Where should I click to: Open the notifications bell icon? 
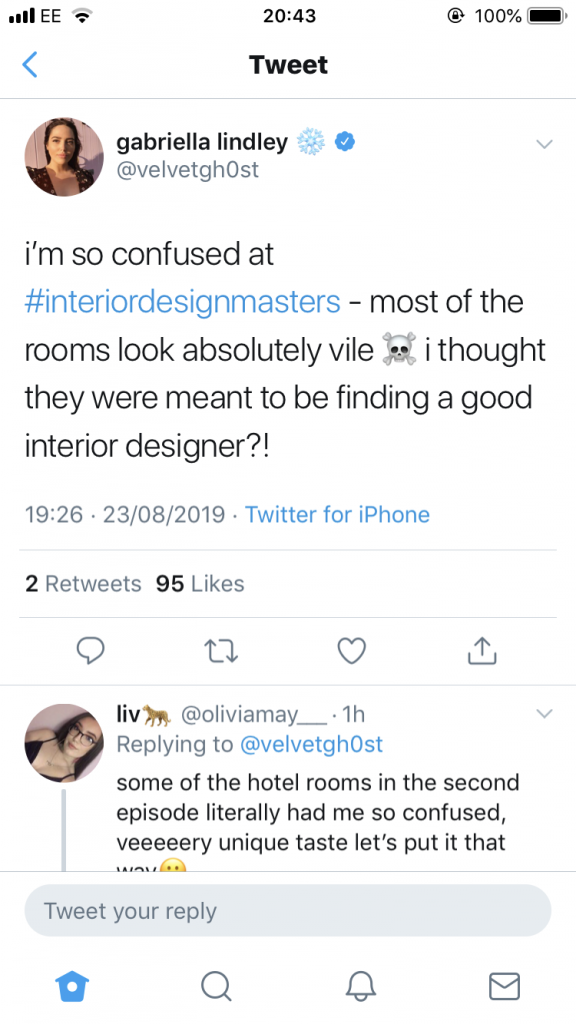[360, 985]
